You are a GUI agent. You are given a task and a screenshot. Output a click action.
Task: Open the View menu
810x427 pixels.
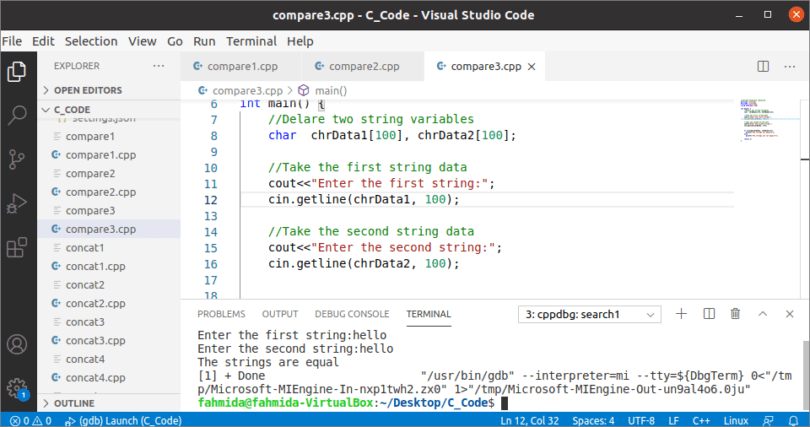[x=142, y=41]
